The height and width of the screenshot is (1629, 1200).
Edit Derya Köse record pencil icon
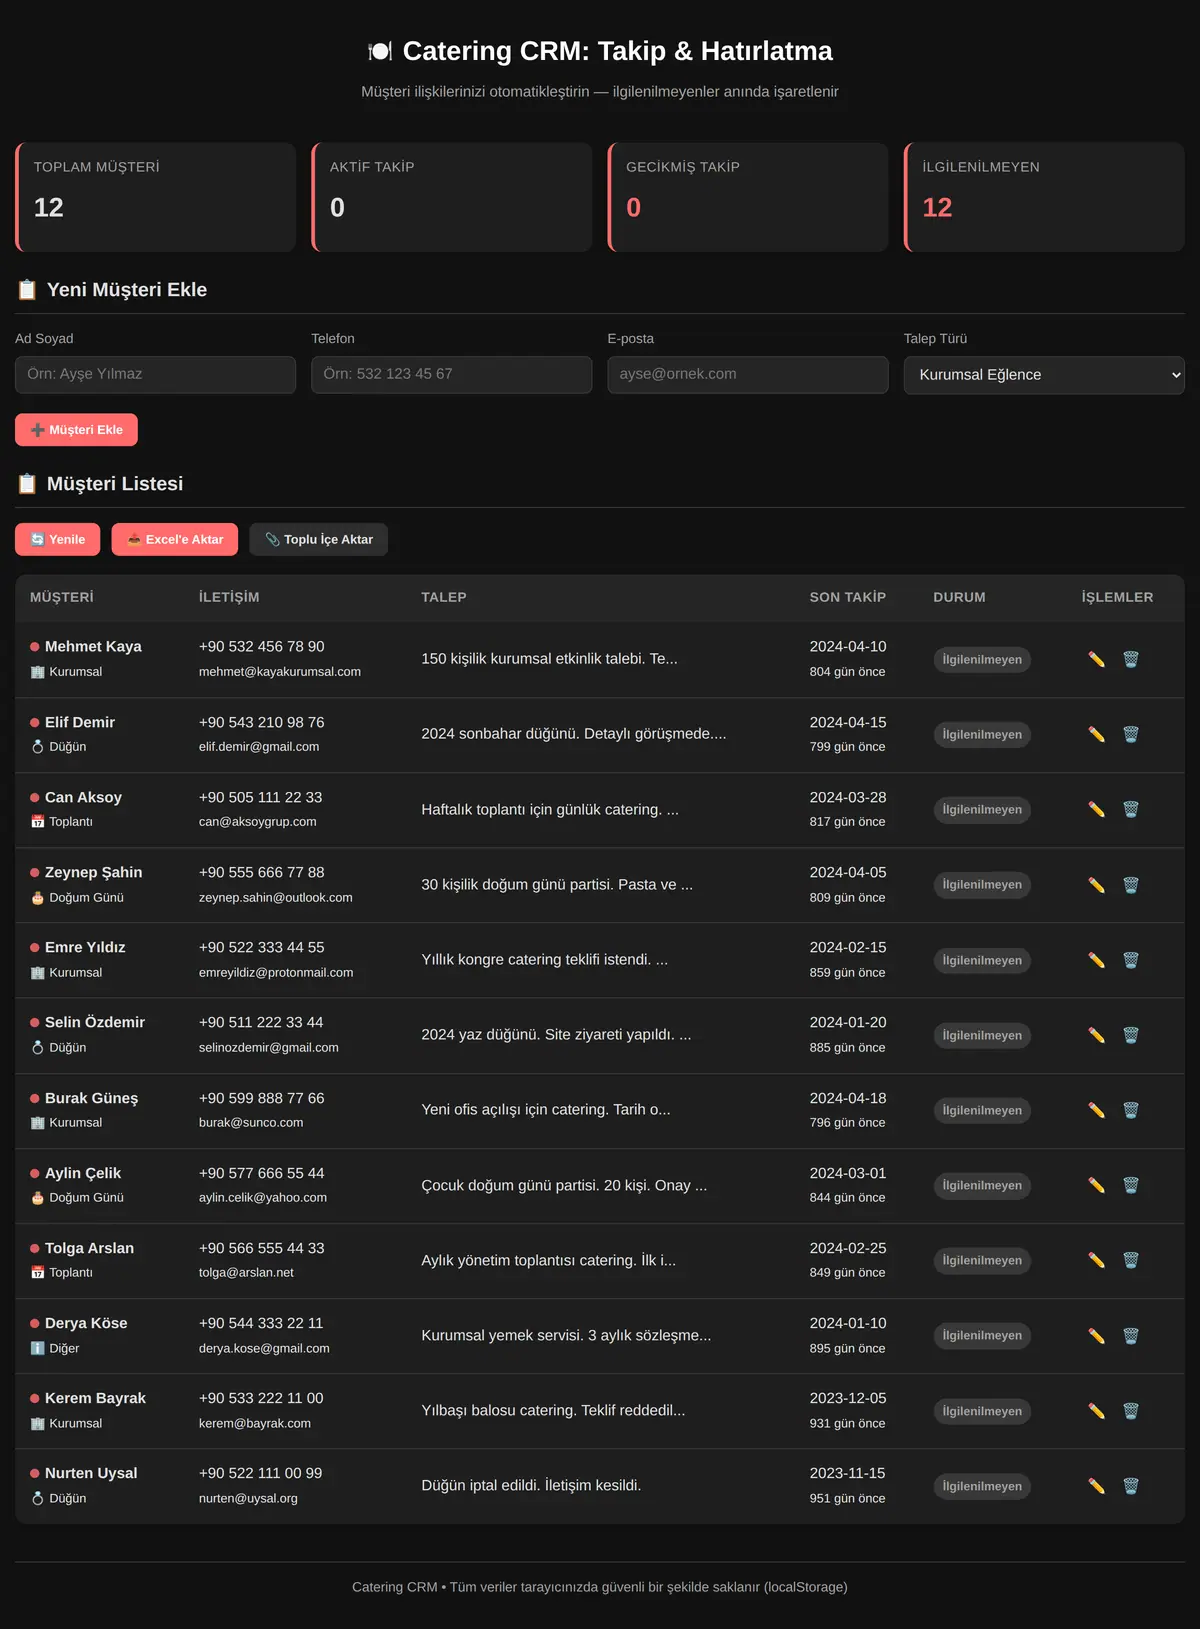[1097, 1336]
